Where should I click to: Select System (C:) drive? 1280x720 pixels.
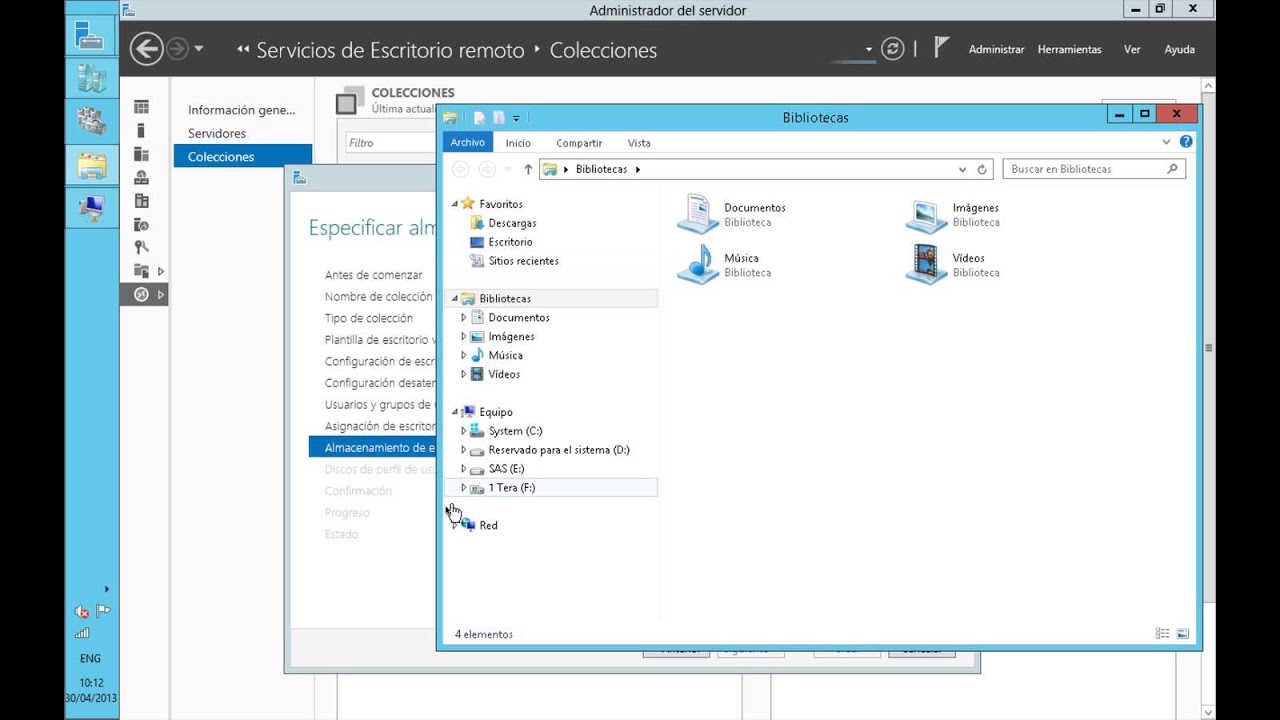point(515,431)
